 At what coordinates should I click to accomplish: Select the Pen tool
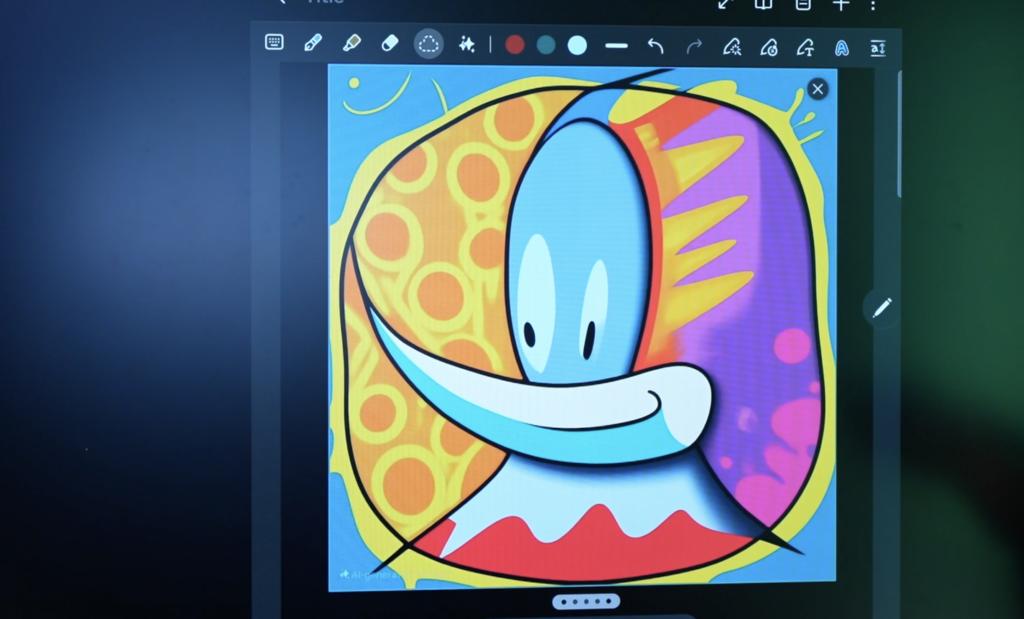click(313, 43)
